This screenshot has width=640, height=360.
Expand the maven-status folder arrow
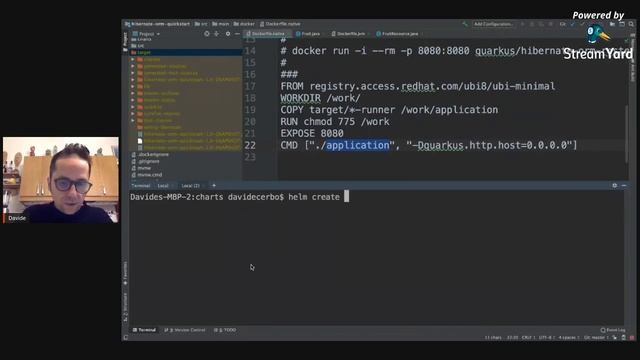[133, 100]
